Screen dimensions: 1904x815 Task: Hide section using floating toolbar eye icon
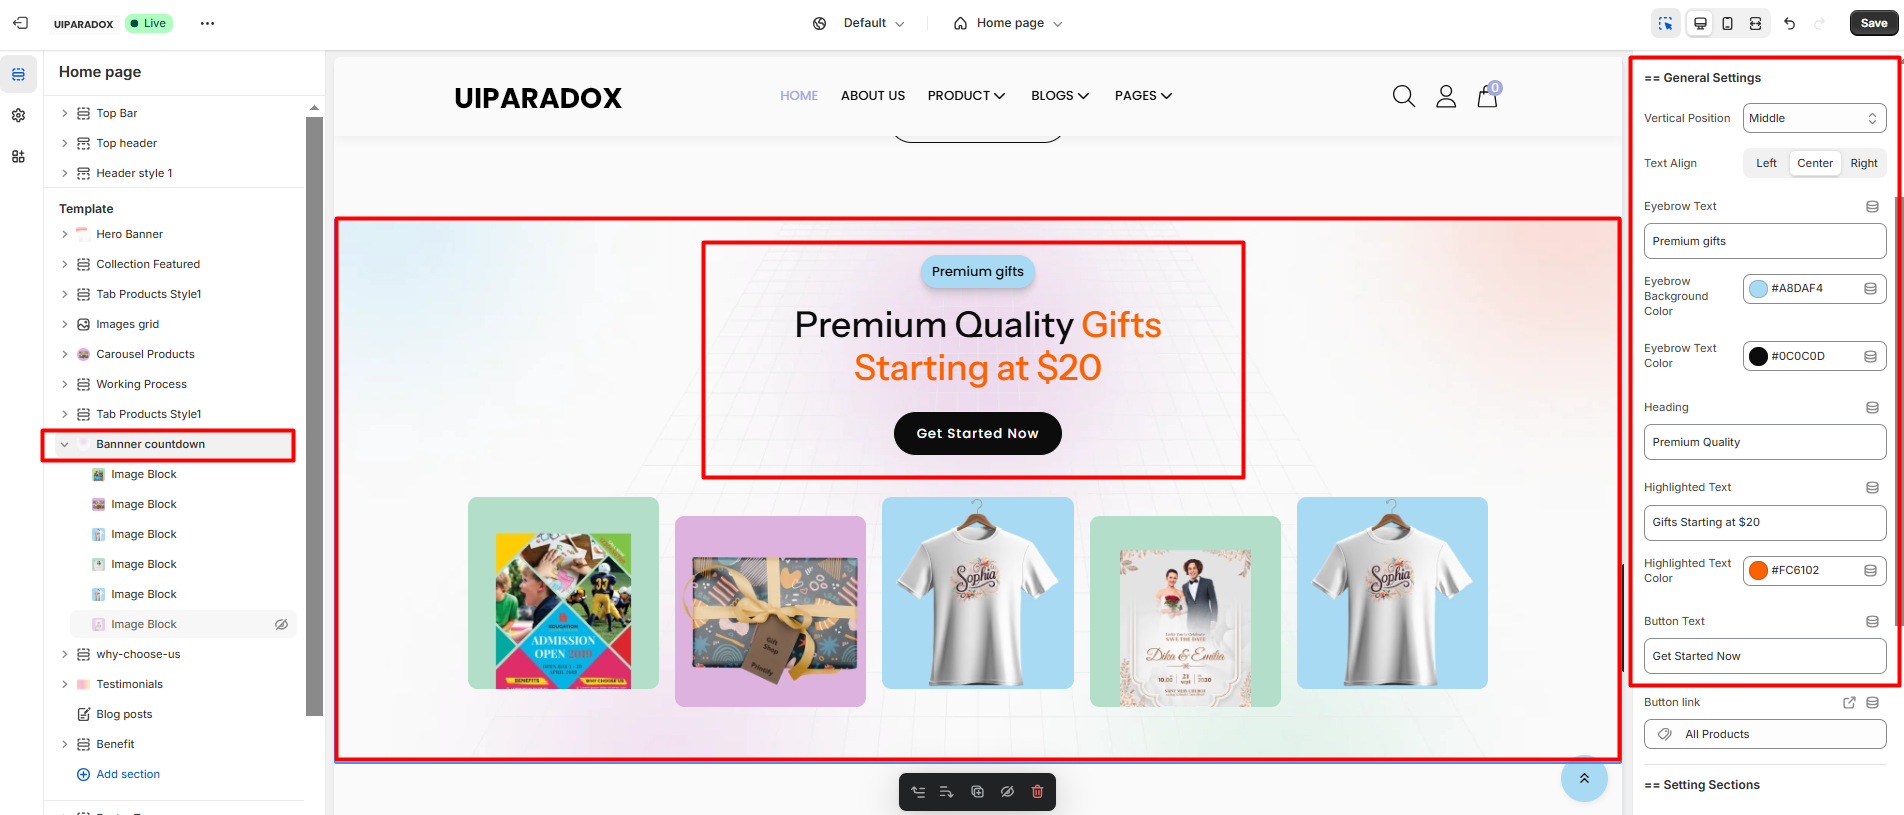point(1007,792)
